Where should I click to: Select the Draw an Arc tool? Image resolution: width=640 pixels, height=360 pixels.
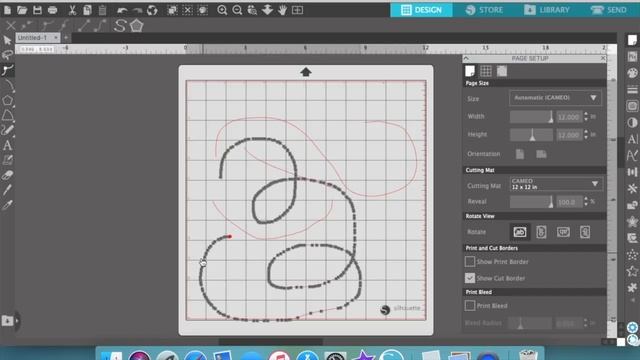8,85
